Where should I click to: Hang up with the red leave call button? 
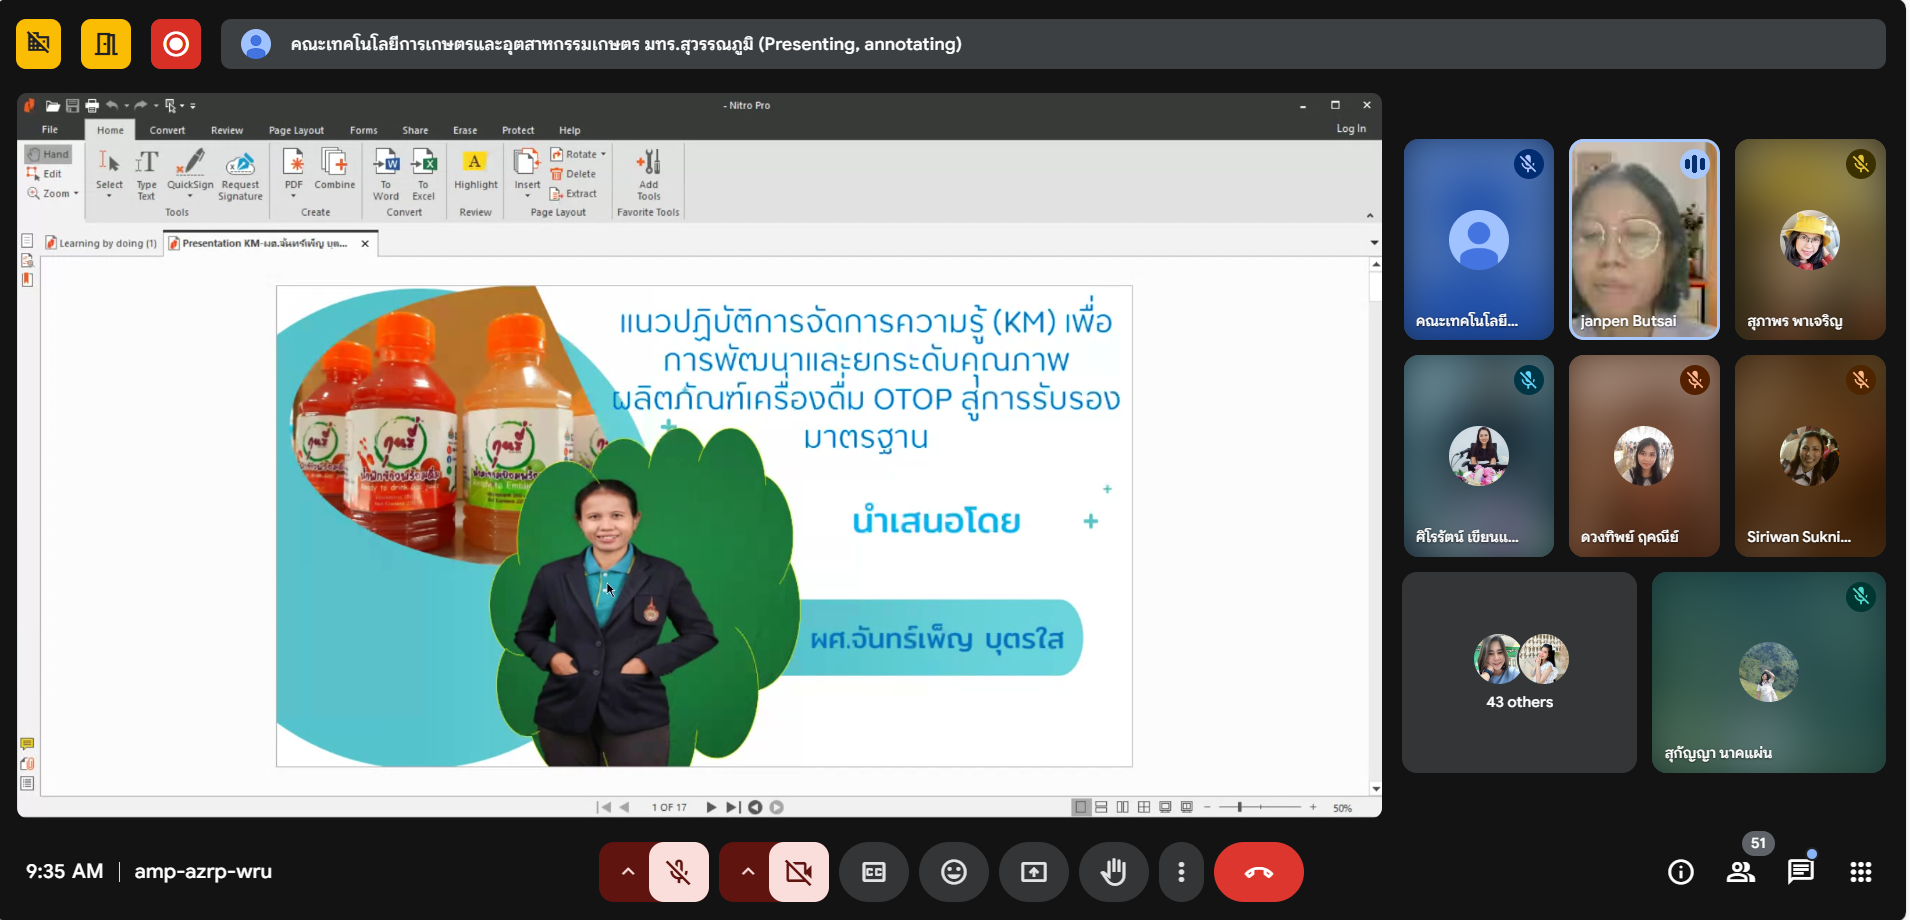(x=1258, y=872)
